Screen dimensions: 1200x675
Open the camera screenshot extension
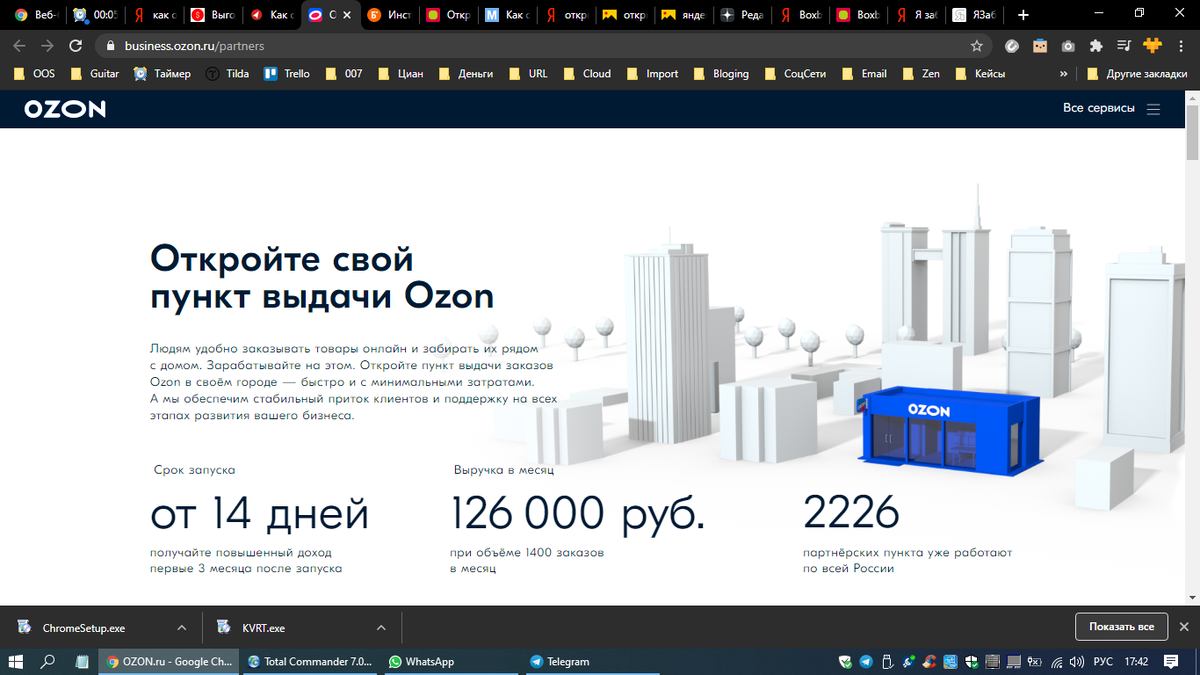coord(1068,46)
